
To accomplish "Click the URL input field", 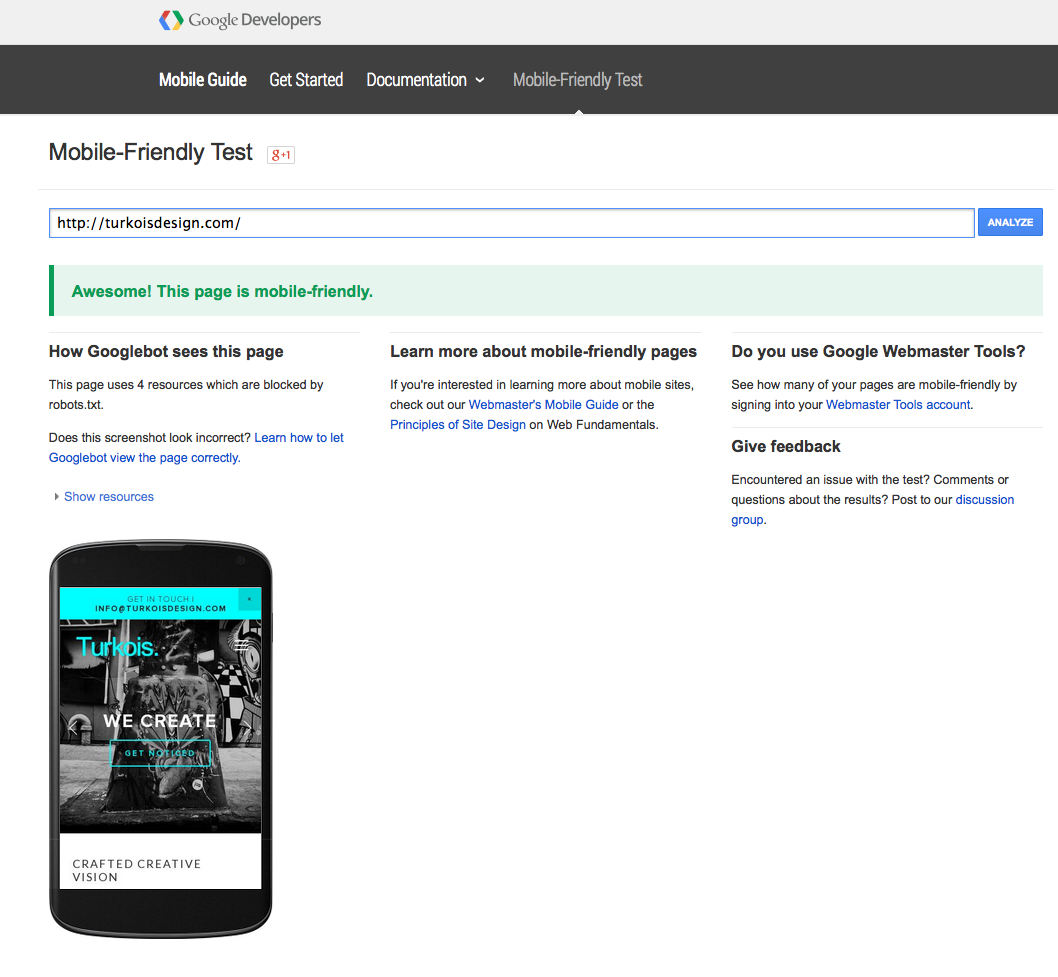I will coord(511,223).
